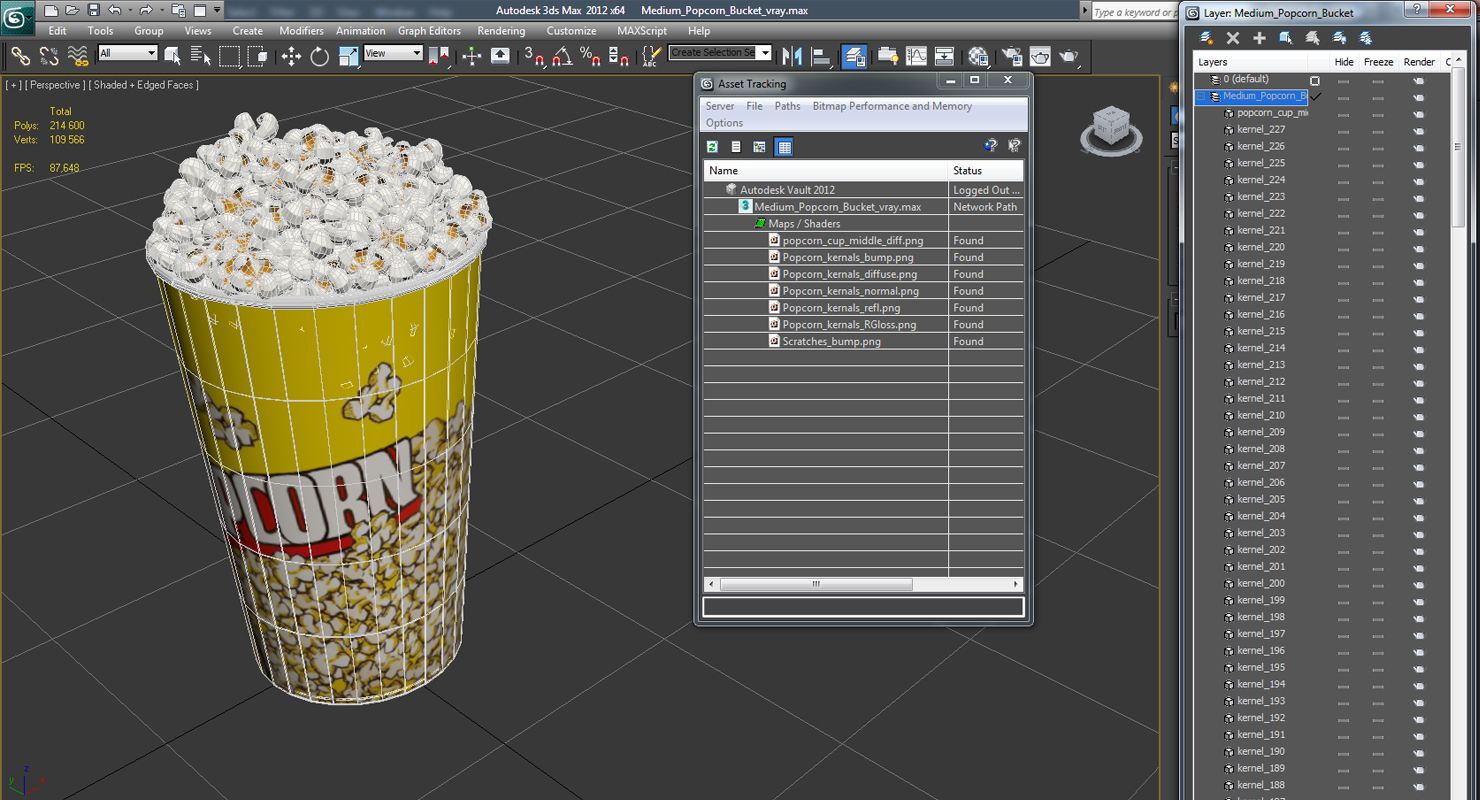Collapse the Medium_Popcorn_Bucket layer tree
This screenshot has width=1480, height=800.
pyautogui.click(x=1202, y=97)
